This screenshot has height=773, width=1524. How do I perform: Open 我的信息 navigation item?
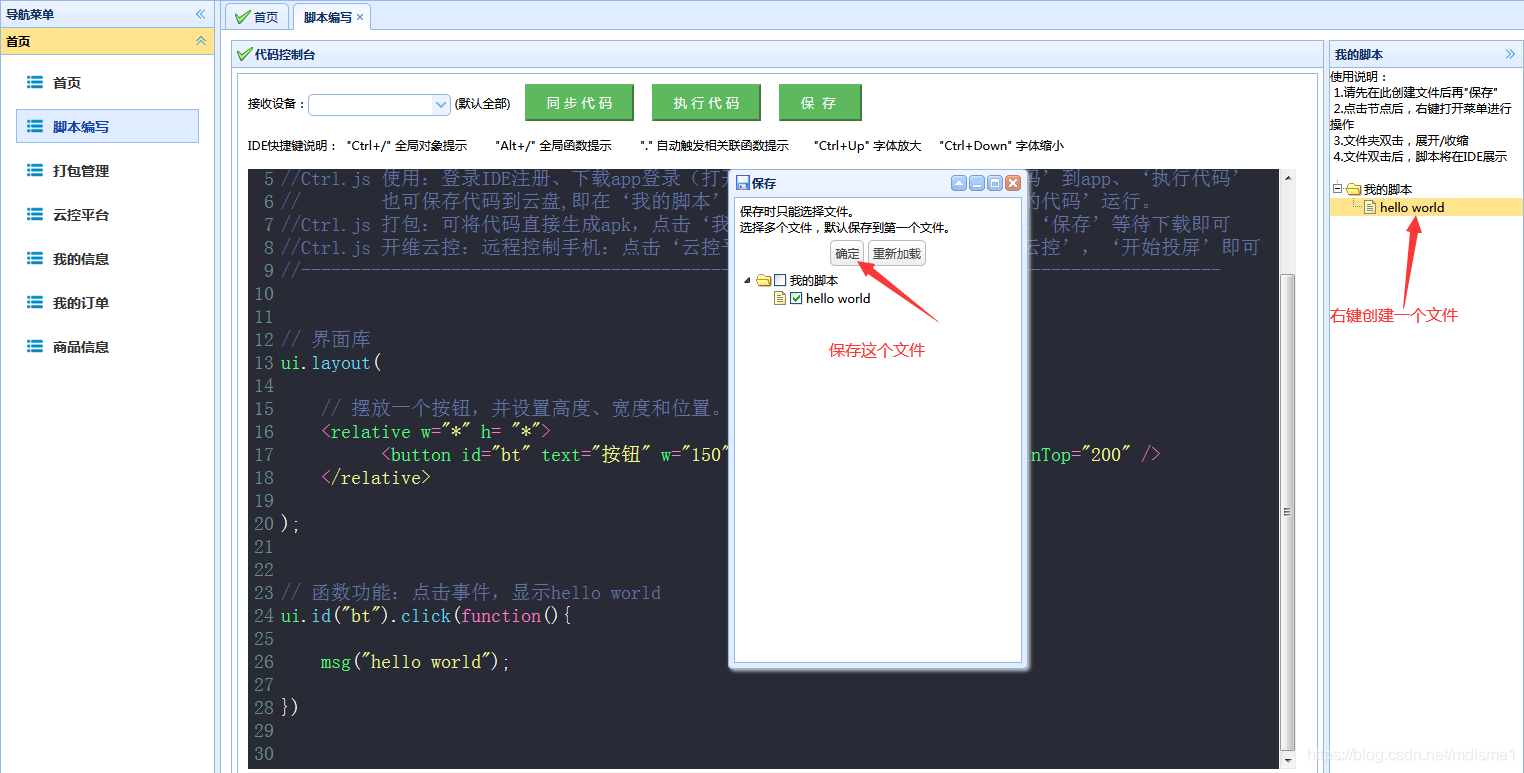point(108,259)
